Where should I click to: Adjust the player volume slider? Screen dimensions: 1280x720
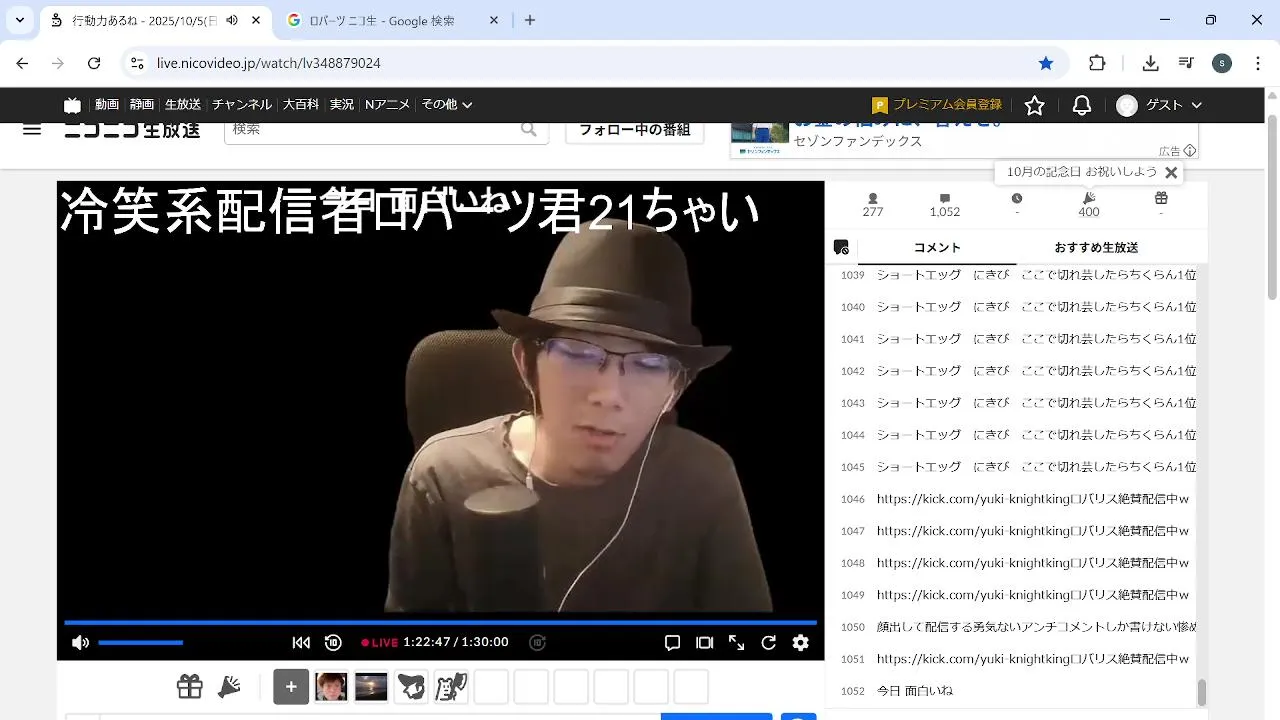tap(141, 643)
